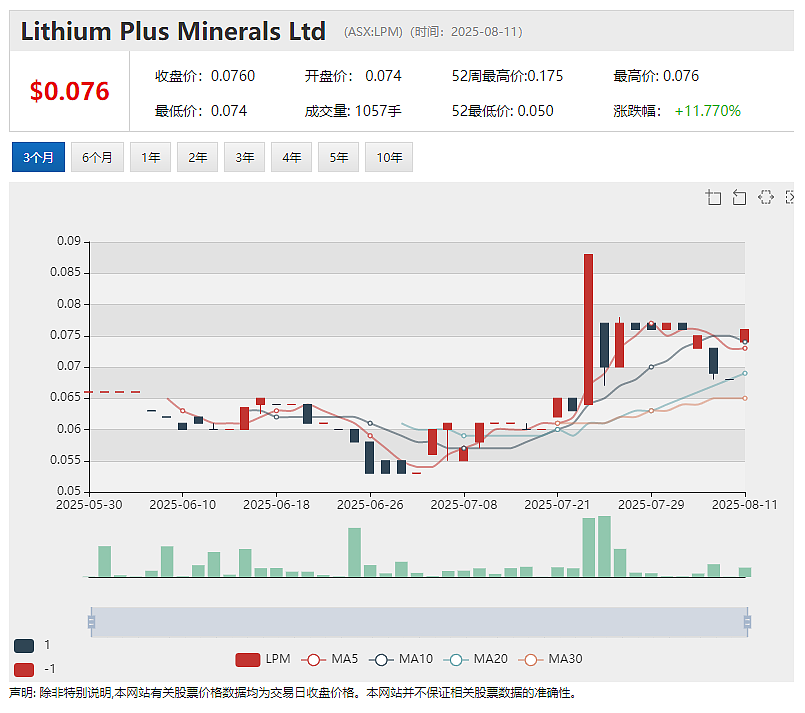Screen dimensions: 805x713
Task: Click the 0.05 y-axis label
Action: [x=69, y=491]
